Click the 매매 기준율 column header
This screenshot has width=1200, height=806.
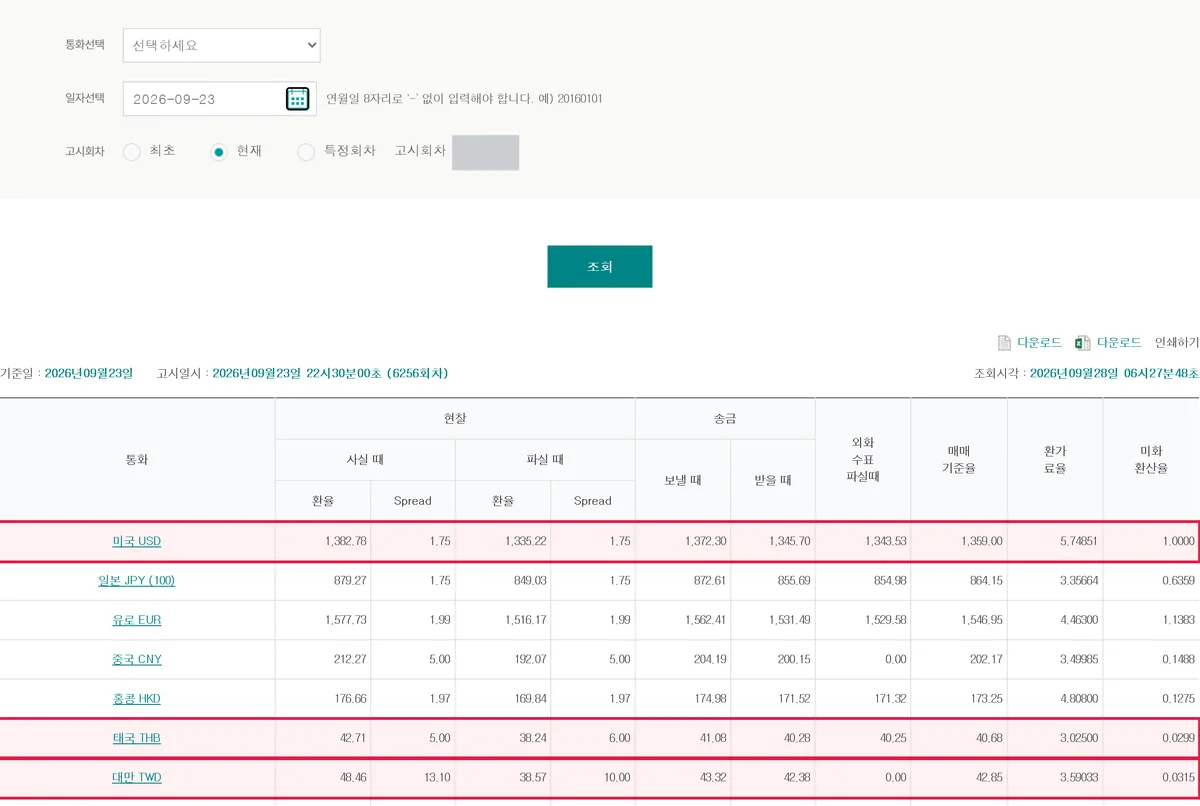(x=958, y=460)
